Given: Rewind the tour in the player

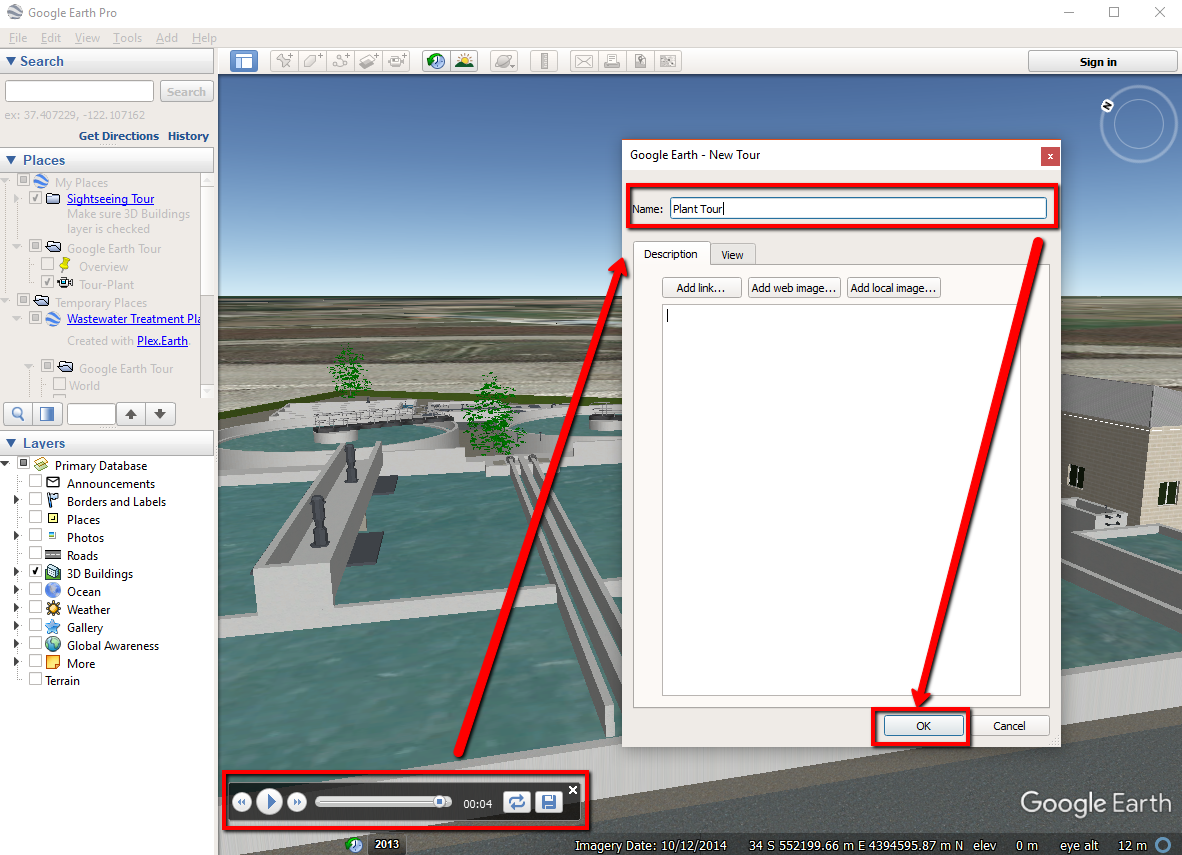Looking at the screenshot, I should (x=241, y=802).
